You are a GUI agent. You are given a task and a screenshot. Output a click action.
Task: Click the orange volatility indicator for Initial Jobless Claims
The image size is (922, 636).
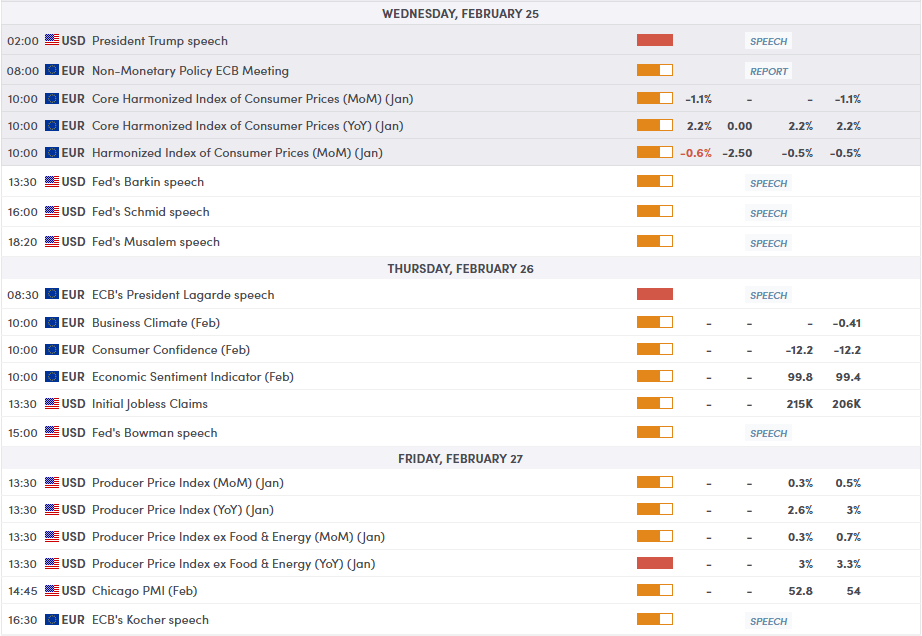click(655, 403)
